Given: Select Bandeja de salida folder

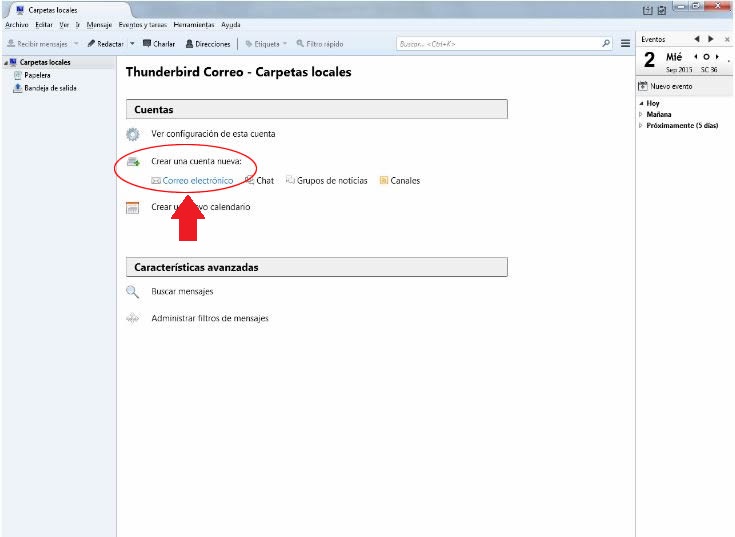Looking at the screenshot, I should click(50, 88).
